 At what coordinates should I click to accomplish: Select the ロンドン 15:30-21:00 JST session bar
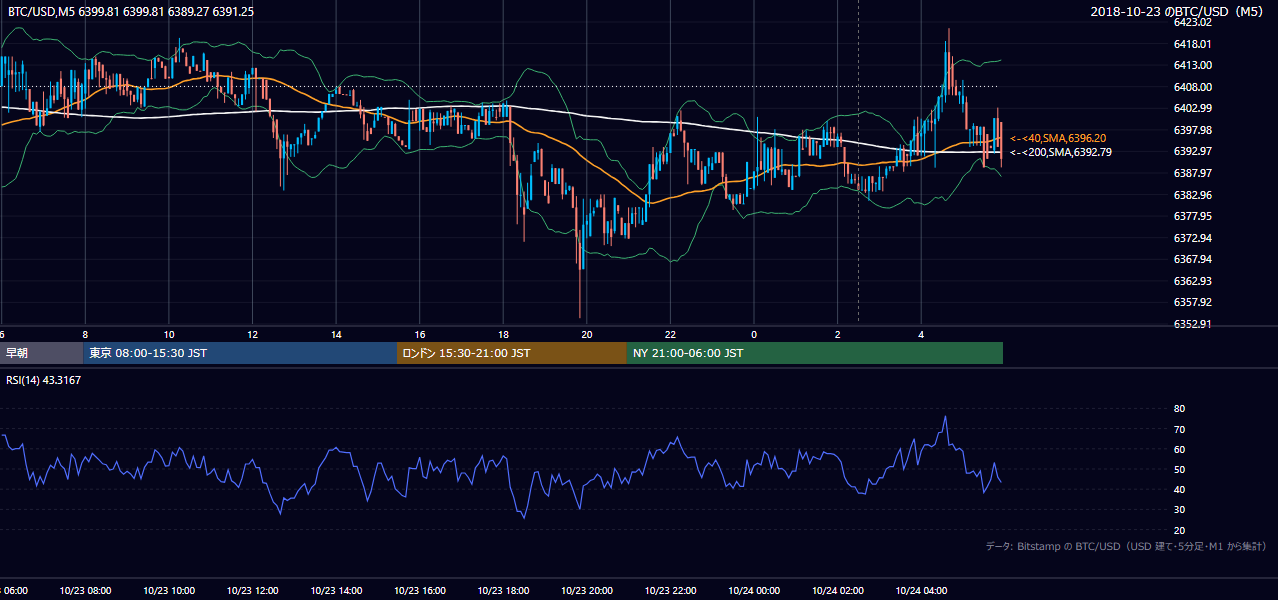coord(512,353)
